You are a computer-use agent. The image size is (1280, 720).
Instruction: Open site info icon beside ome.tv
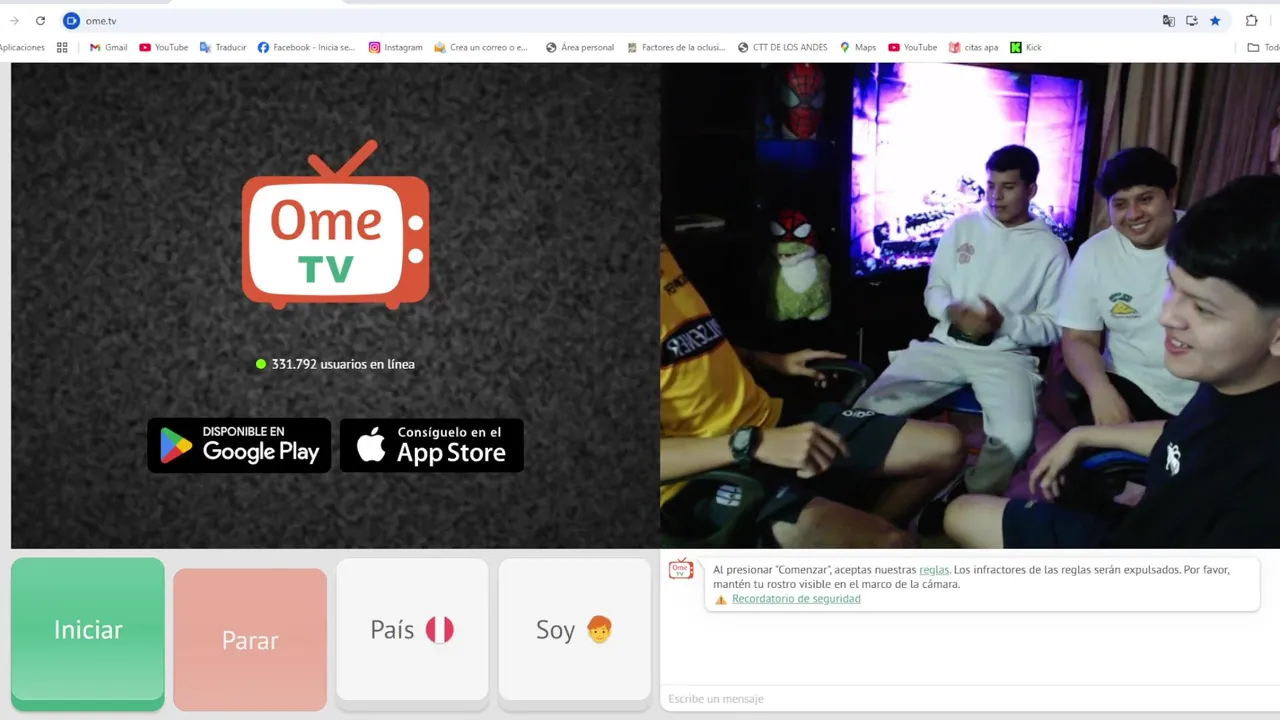[x=71, y=20]
